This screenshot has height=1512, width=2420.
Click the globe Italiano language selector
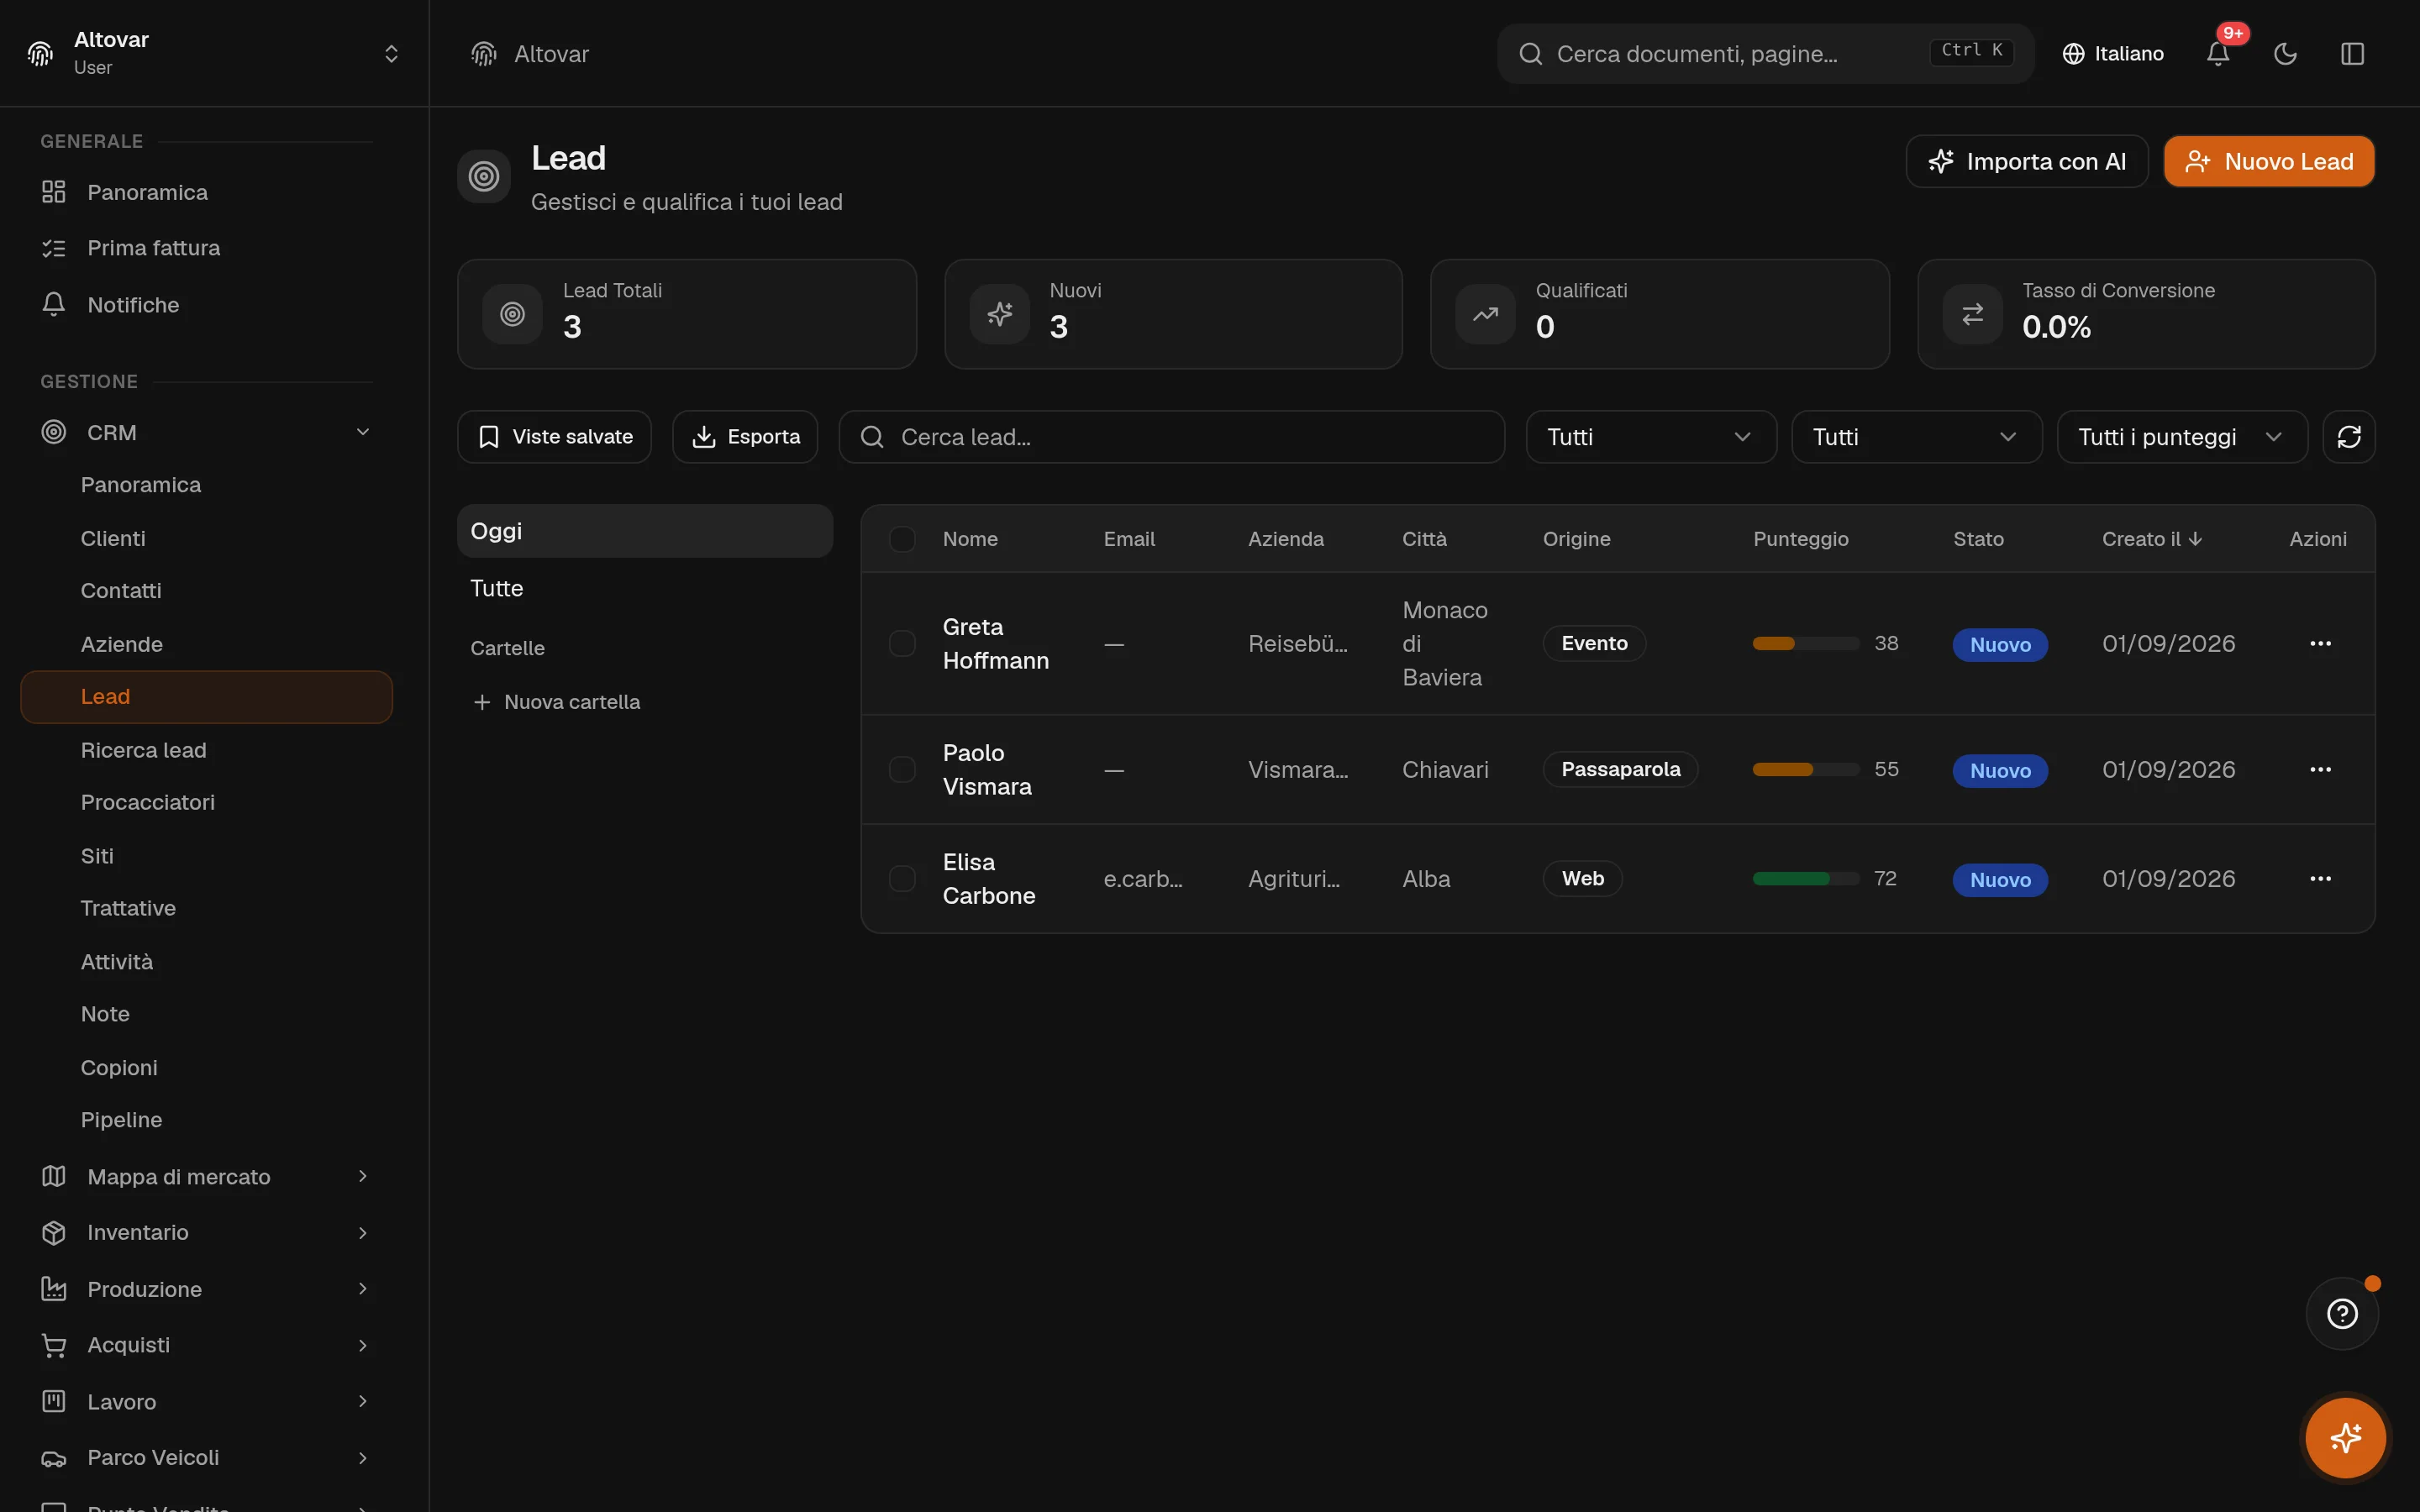pos(2112,54)
